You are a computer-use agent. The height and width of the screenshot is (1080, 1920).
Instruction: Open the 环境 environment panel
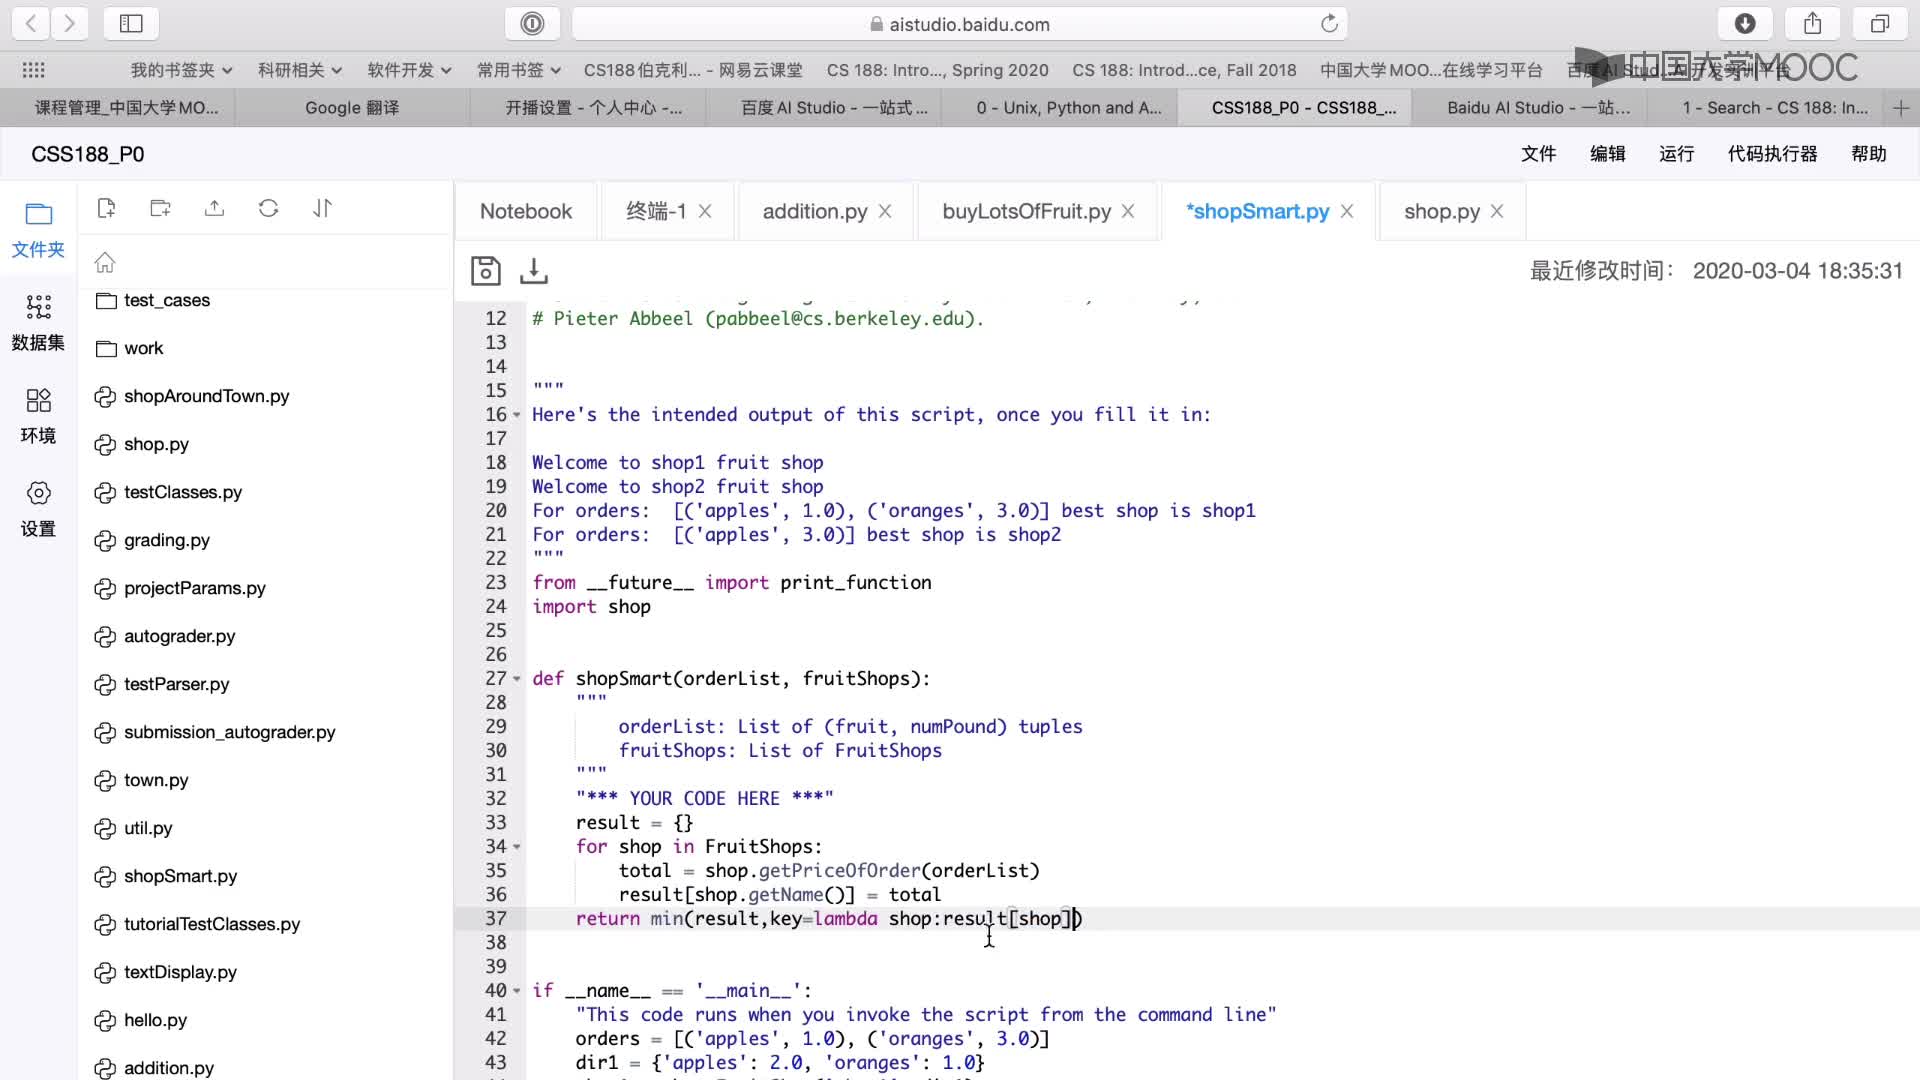click(x=38, y=416)
